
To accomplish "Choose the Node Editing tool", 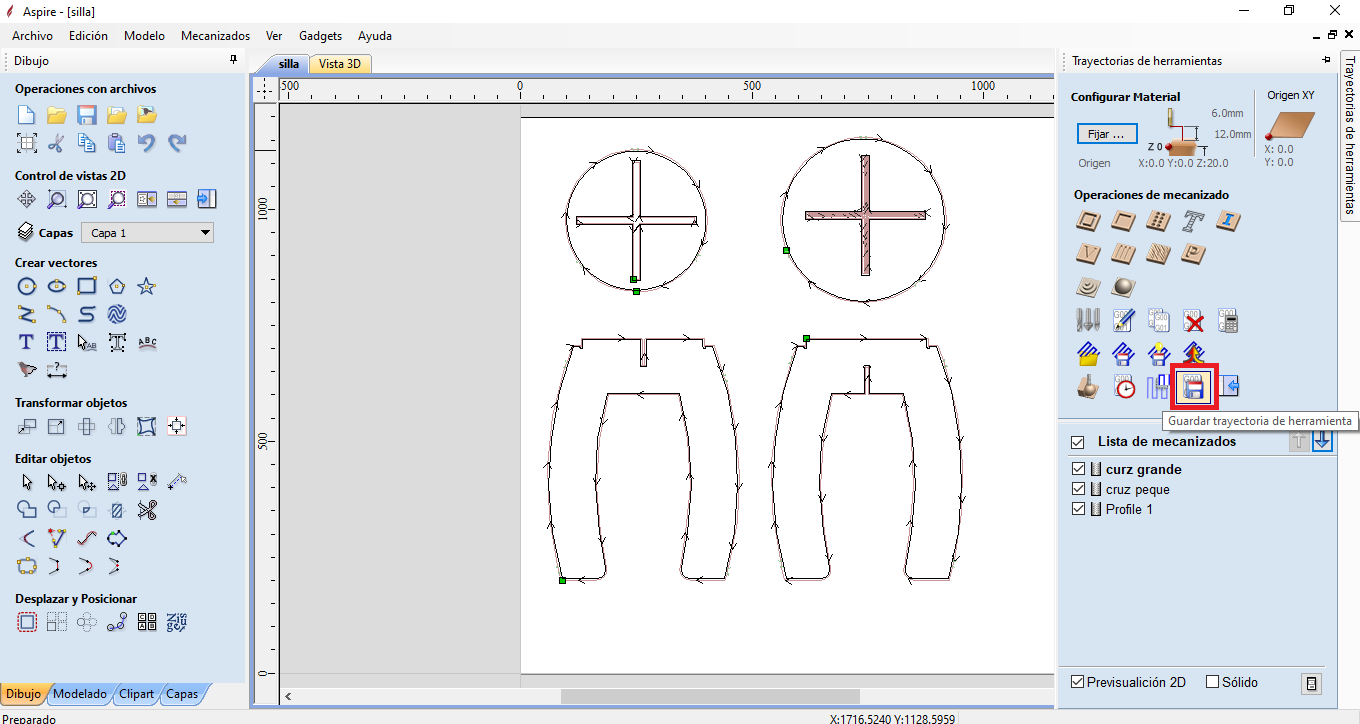I will pyautogui.click(x=57, y=482).
